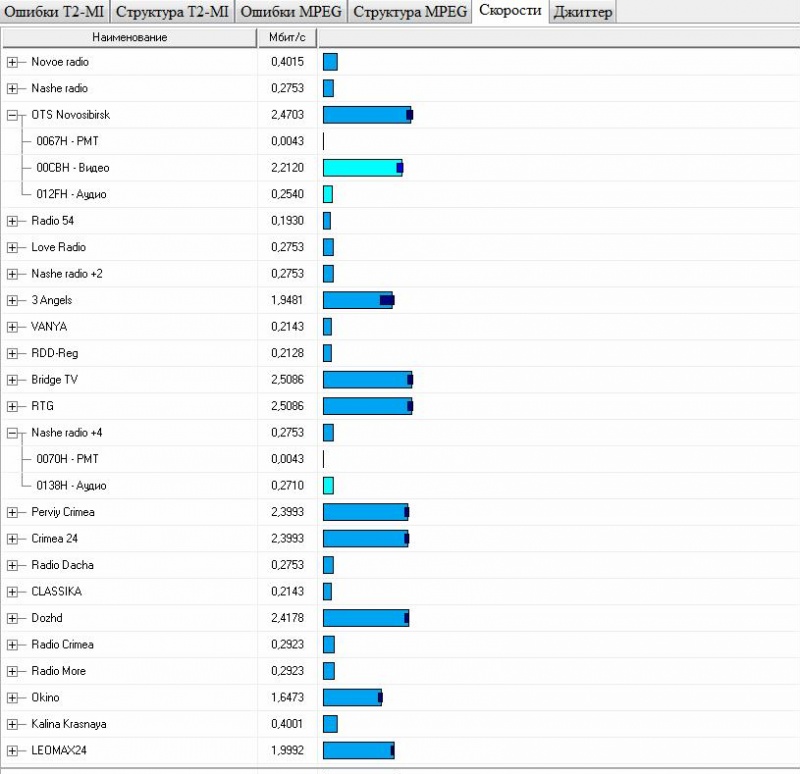Collapse the OTS Novosibirsk tree node

13,115
